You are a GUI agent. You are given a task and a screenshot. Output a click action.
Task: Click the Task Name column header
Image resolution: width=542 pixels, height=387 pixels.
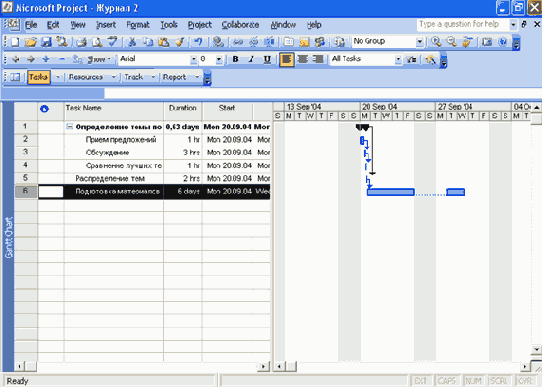[114, 111]
